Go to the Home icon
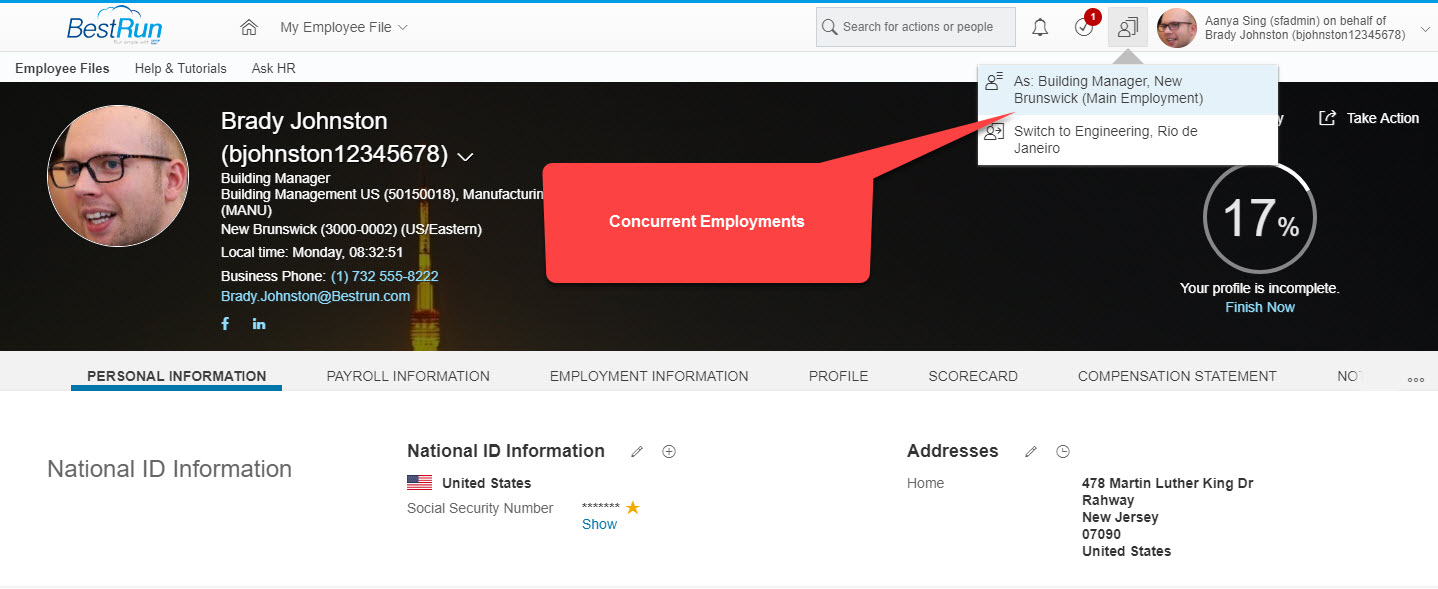 point(250,27)
